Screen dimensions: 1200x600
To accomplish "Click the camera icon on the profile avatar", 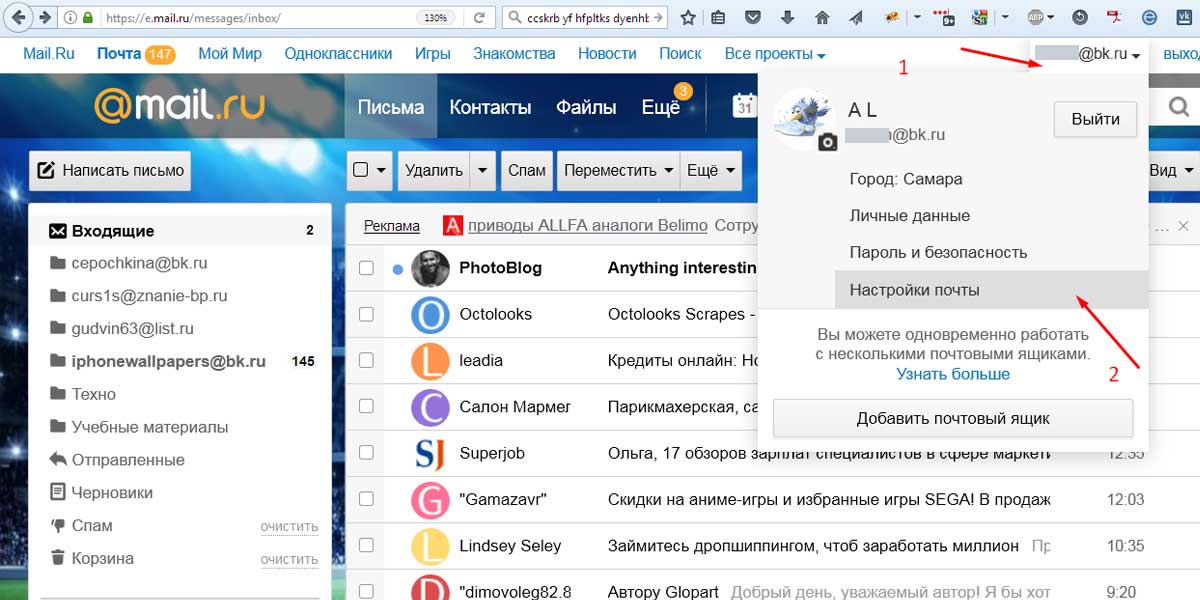I will tap(827, 143).
